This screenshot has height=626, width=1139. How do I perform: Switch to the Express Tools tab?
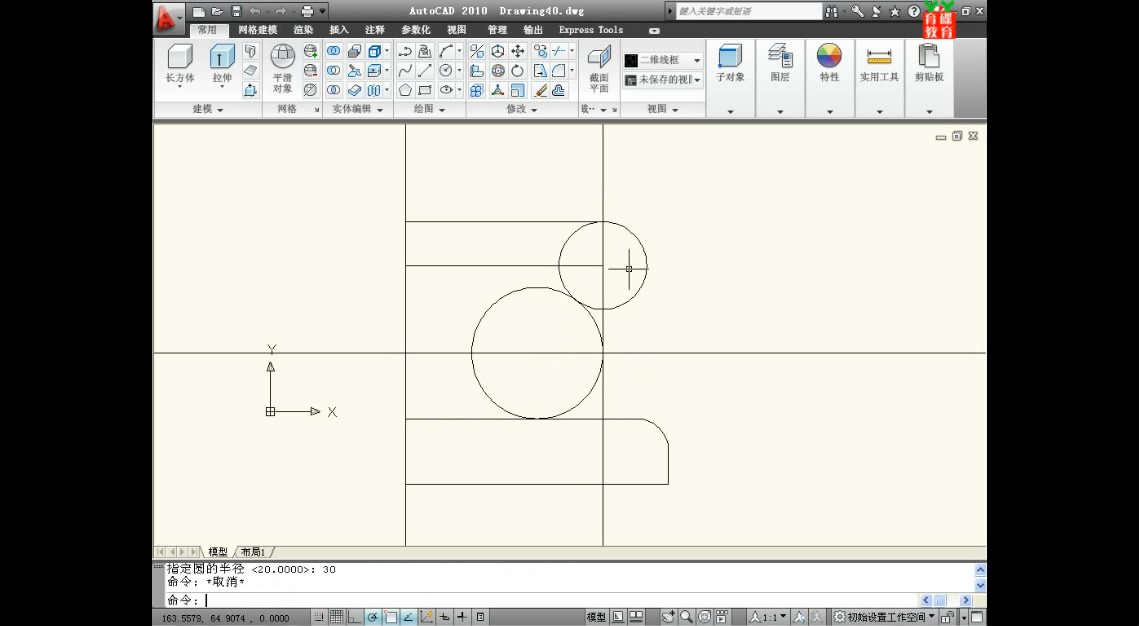tap(591, 30)
